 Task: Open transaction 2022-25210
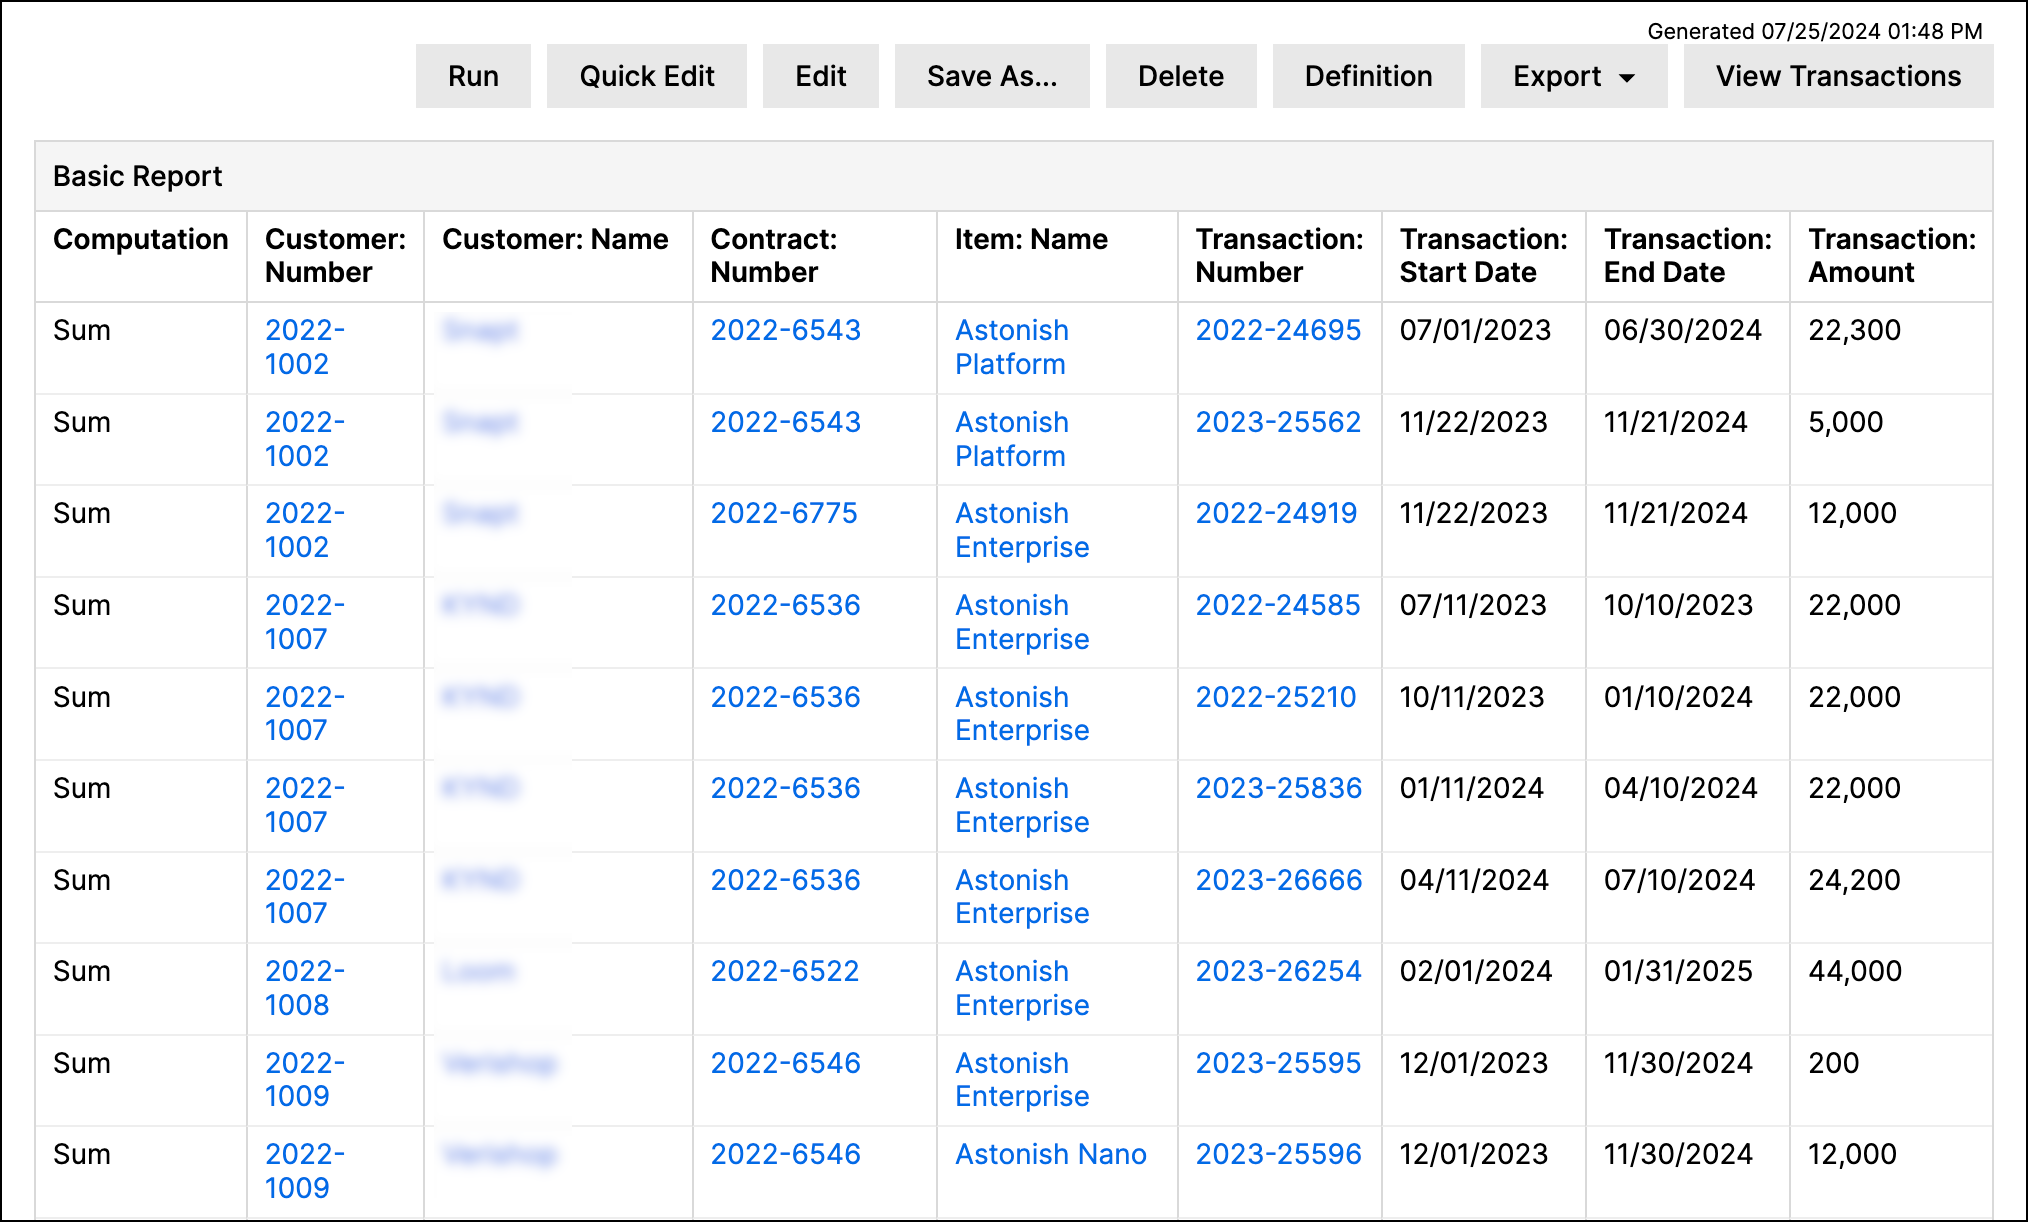(1276, 697)
